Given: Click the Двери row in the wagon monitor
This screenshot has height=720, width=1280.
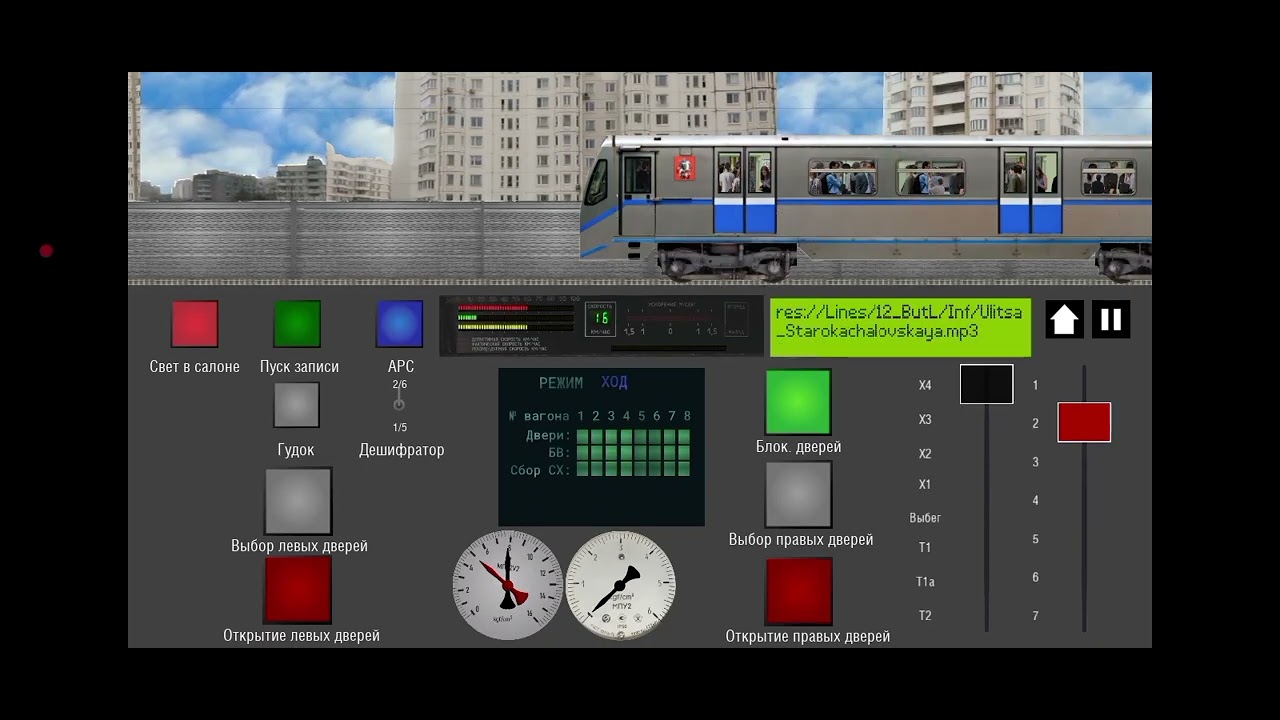Looking at the screenshot, I should pyautogui.click(x=607, y=437).
